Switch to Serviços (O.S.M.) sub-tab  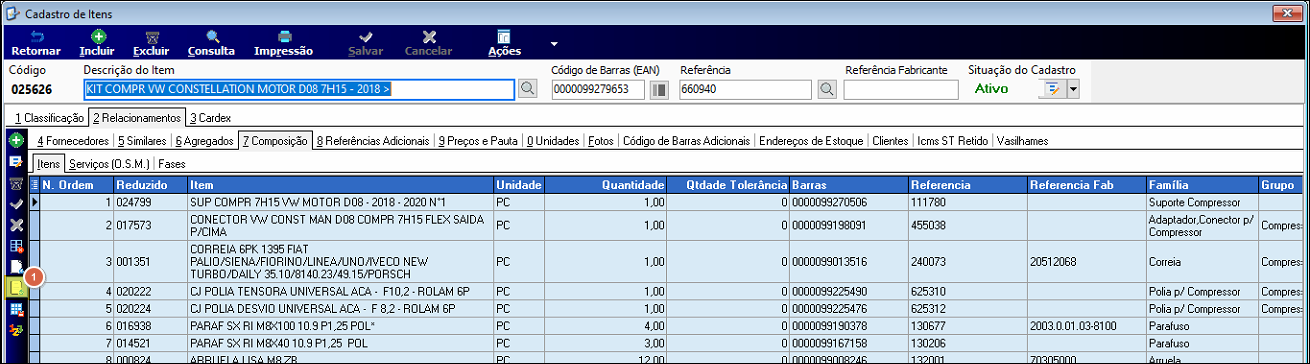109,163
